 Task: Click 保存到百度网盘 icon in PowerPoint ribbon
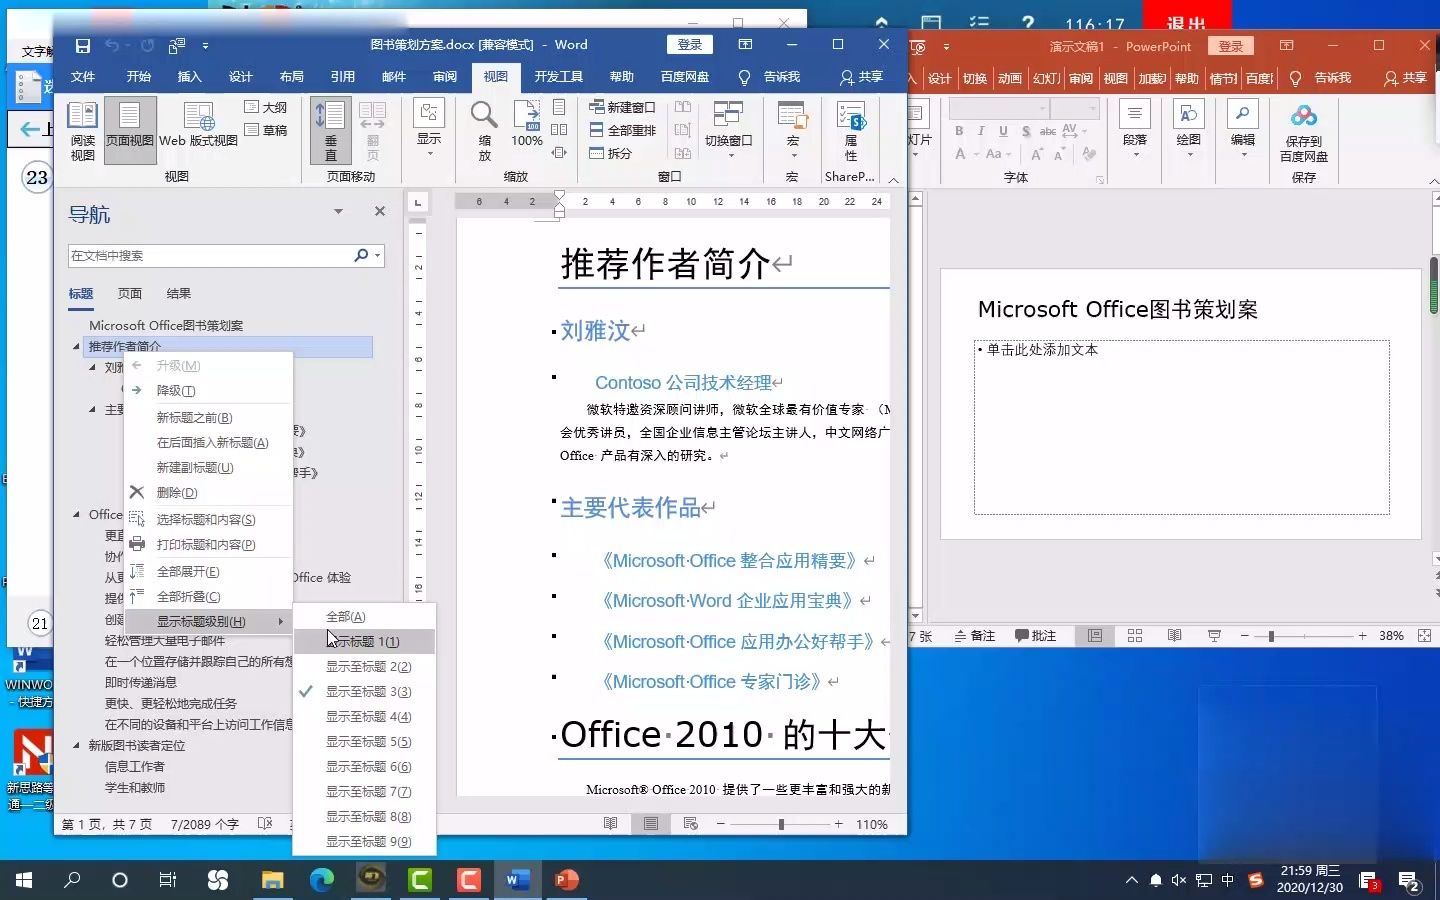(1303, 130)
